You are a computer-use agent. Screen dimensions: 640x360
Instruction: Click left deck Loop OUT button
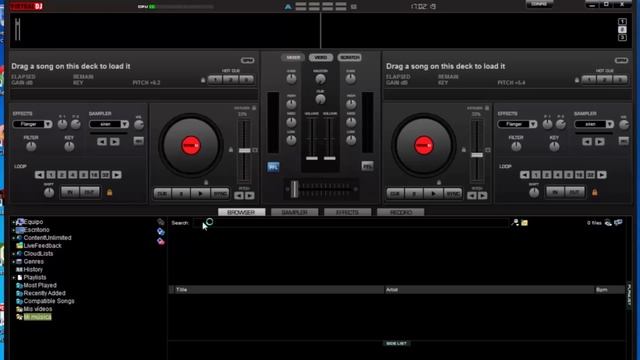pos(89,192)
